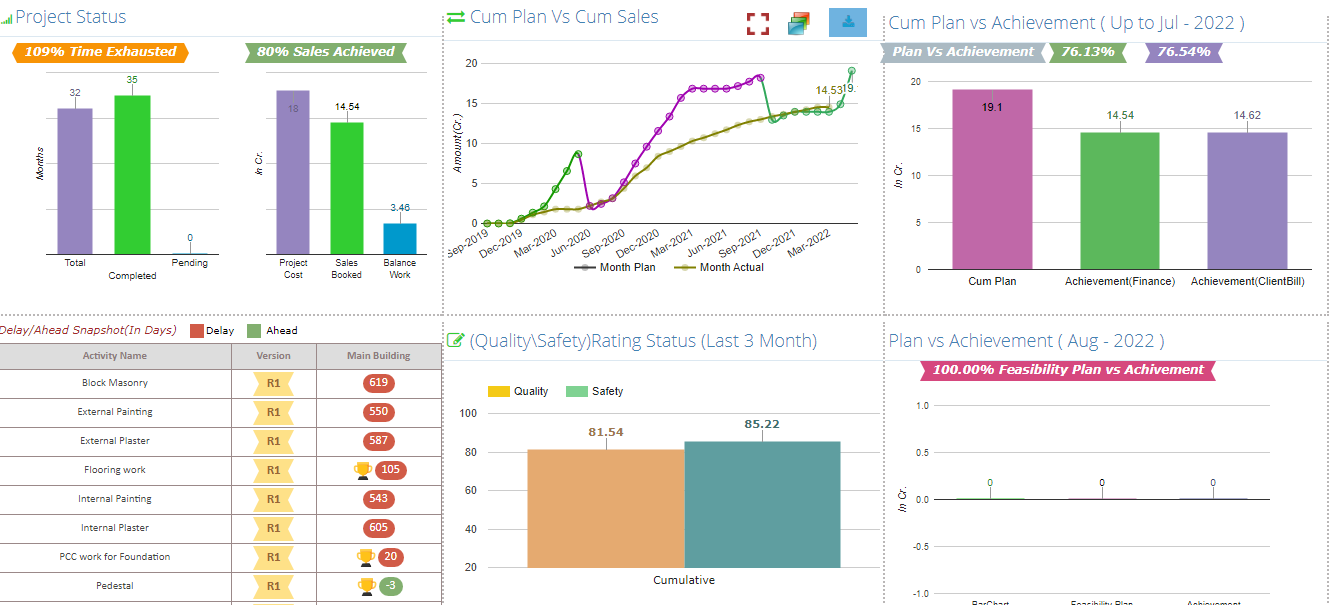Click the green swap arrows icon

[x=456, y=17]
